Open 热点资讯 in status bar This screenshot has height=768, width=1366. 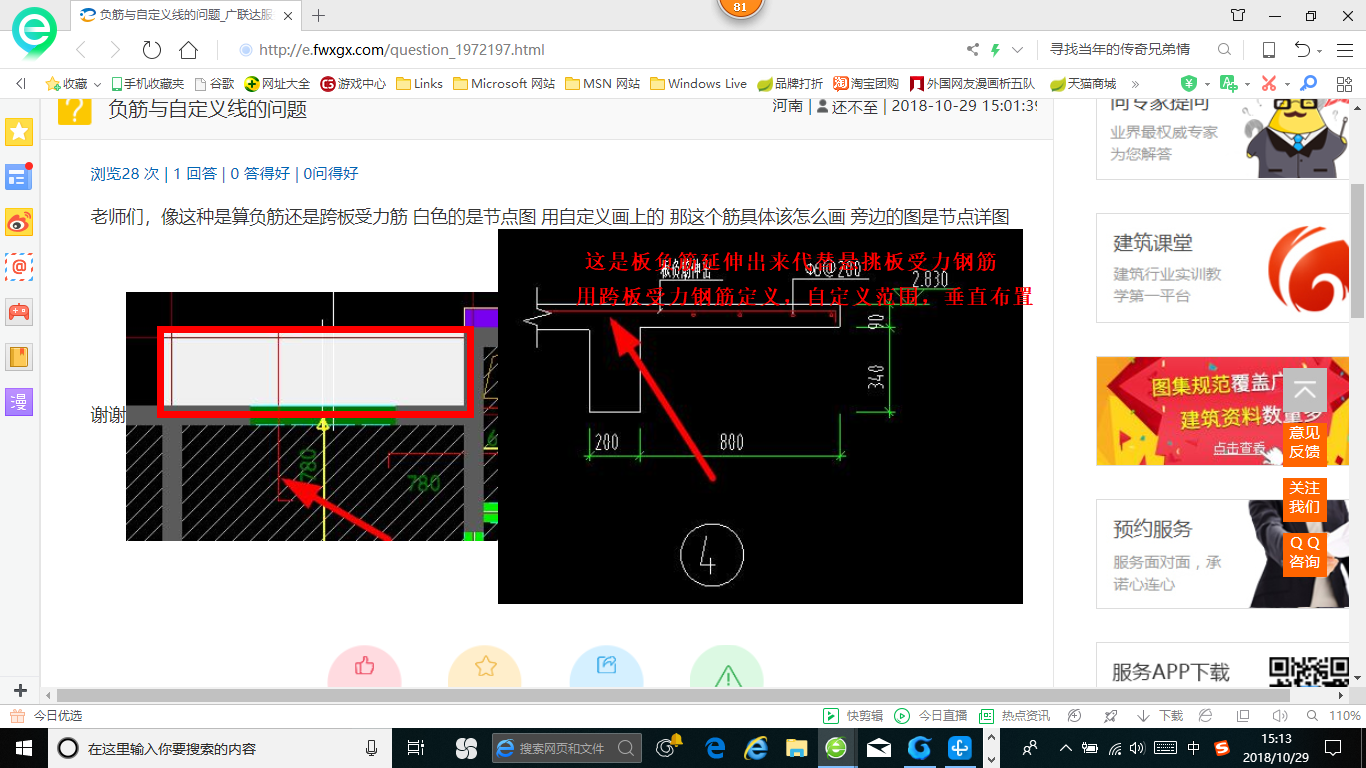(1014, 716)
